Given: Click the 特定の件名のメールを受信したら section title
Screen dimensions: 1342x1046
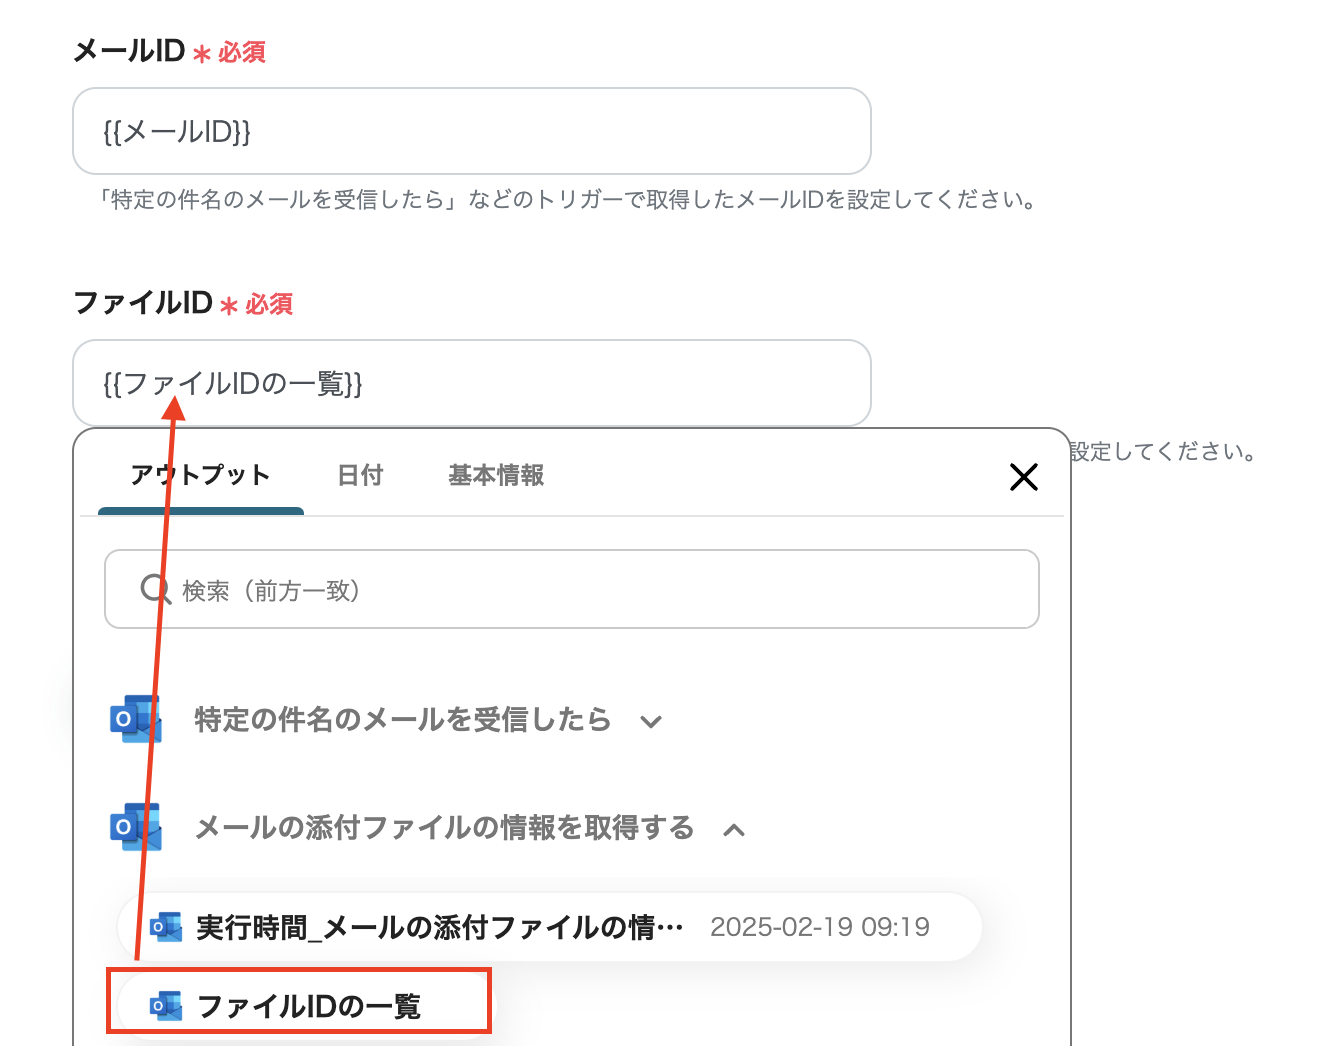Looking at the screenshot, I should click(x=402, y=719).
